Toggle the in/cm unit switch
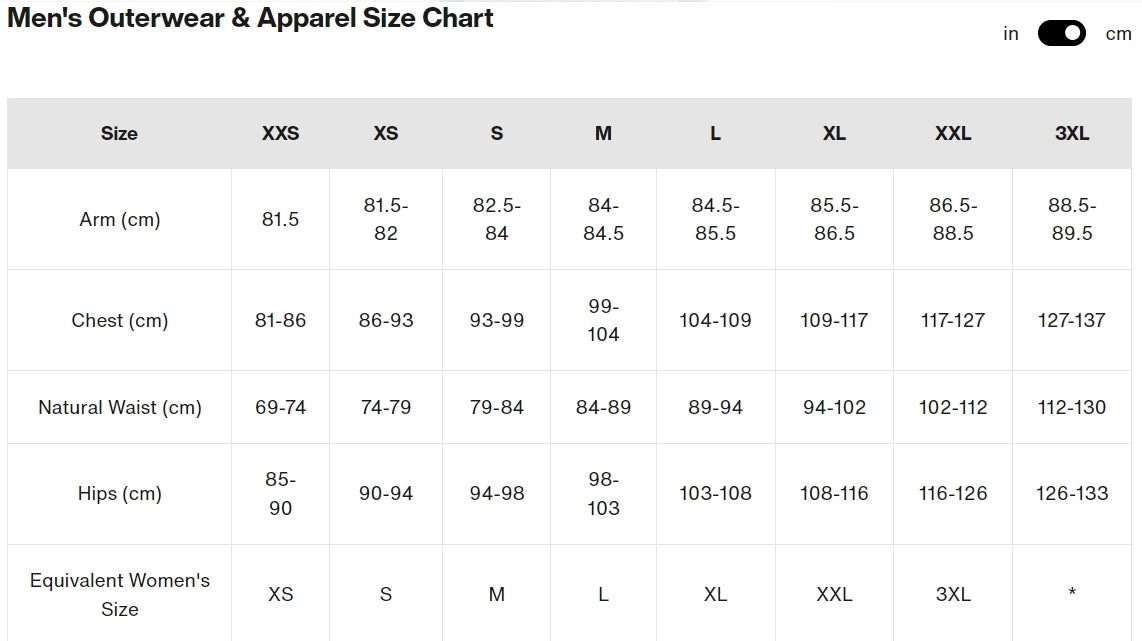Screen dimensions: 1142x641 pyautogui.click(x=1061, y=34)
